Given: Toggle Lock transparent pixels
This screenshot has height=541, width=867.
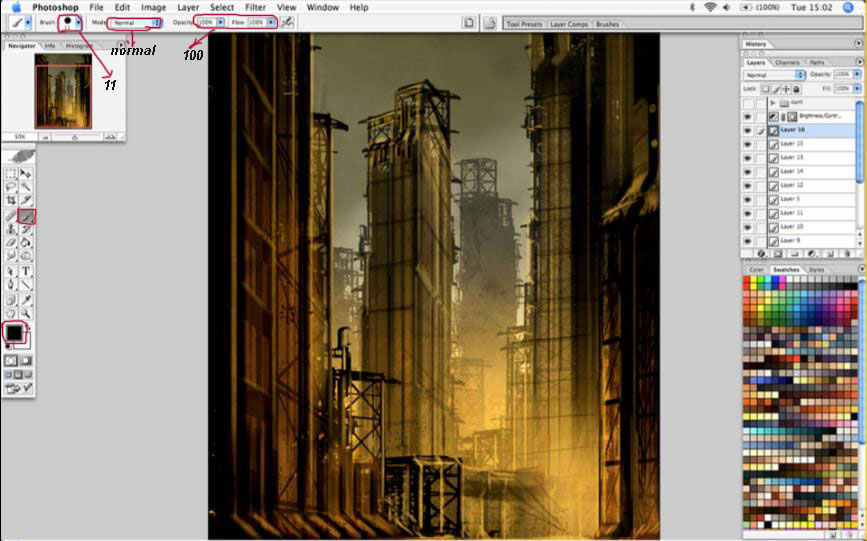Looking at the screenshot, I should (765, 89).
